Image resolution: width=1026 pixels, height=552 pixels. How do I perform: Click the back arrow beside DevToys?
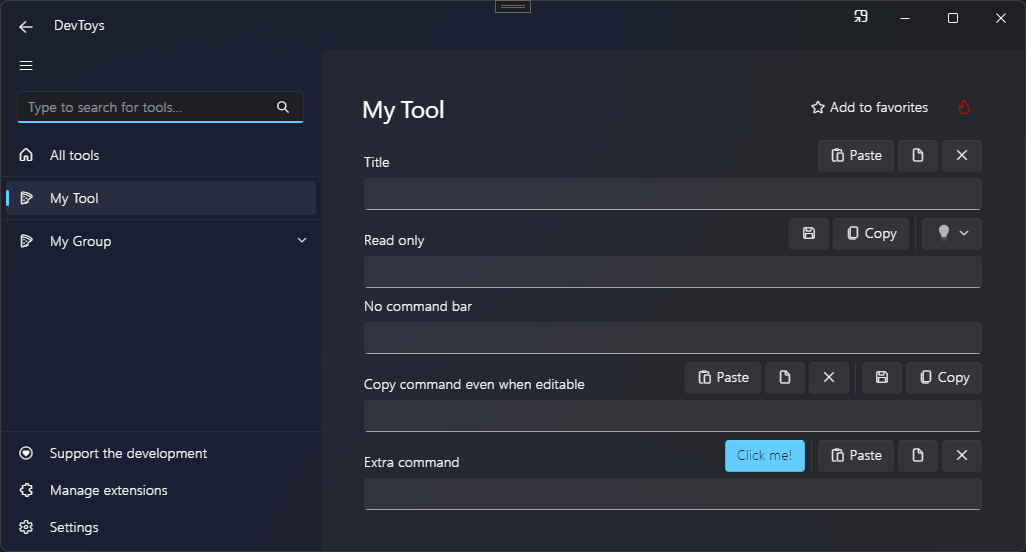coord(26,27)
